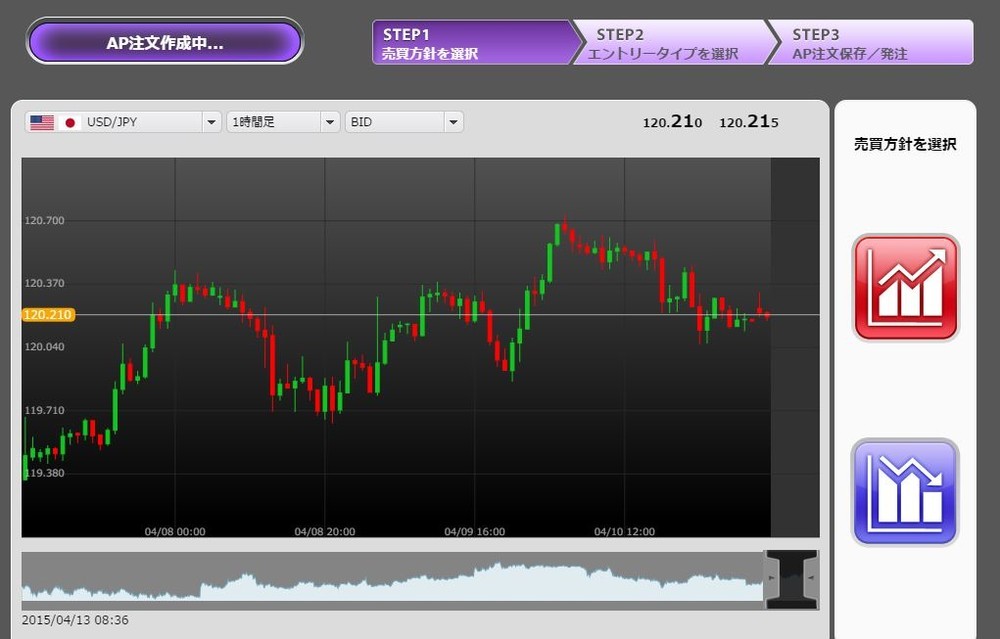Expand the 1時間足 timeframe dropdown
Image resolution: width=1000 pixels, height=639 pixels.
point(330,122)
